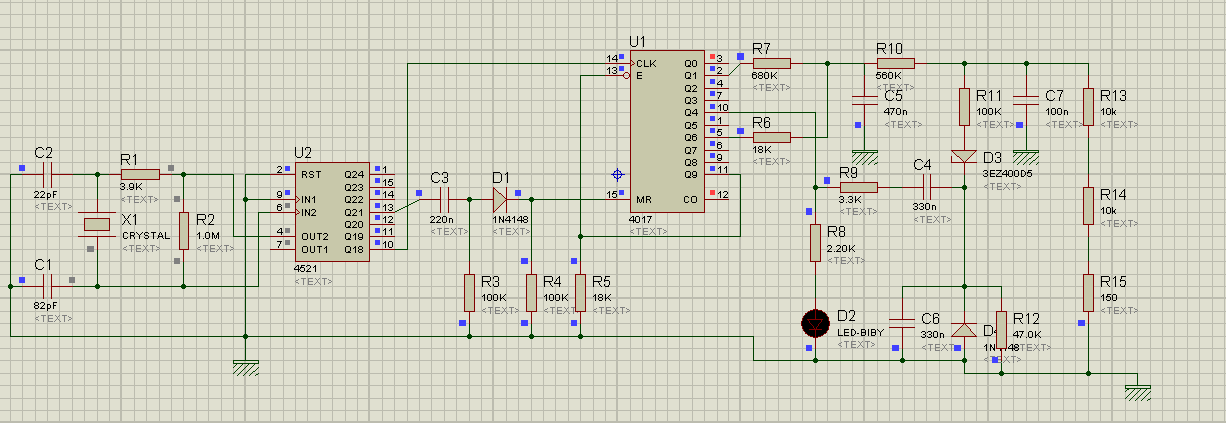Select capacitor C4 symbol
The width and height of the screenshot is (1226, 423).
pyautogui.click(x=926, y=186)
